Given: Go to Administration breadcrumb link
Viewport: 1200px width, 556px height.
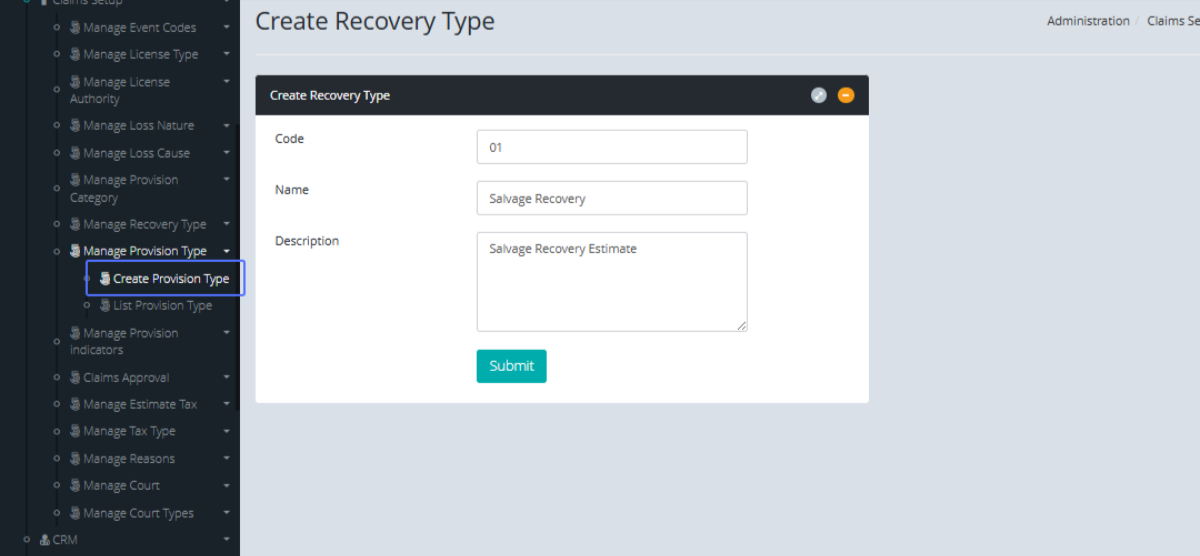Looking at the screenshot, I should [x=1088, y=21].
